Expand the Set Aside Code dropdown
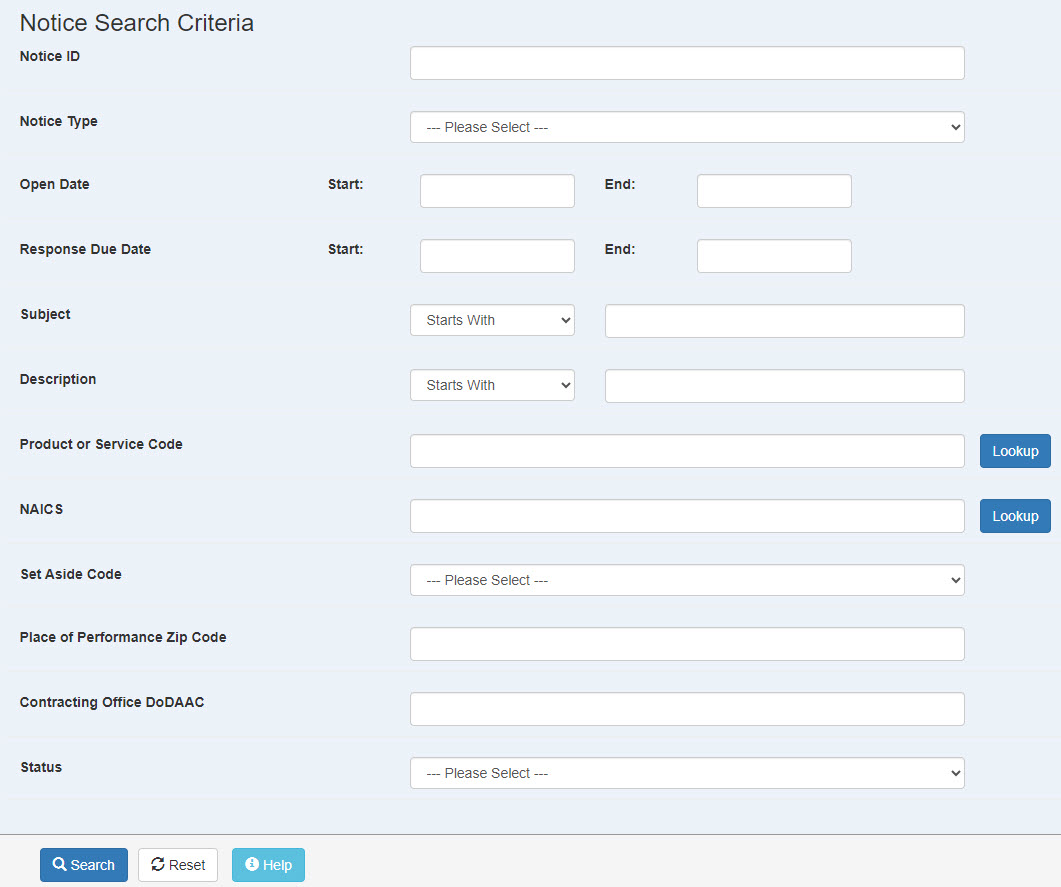1061x887 pixels. (x=687, y=580)
